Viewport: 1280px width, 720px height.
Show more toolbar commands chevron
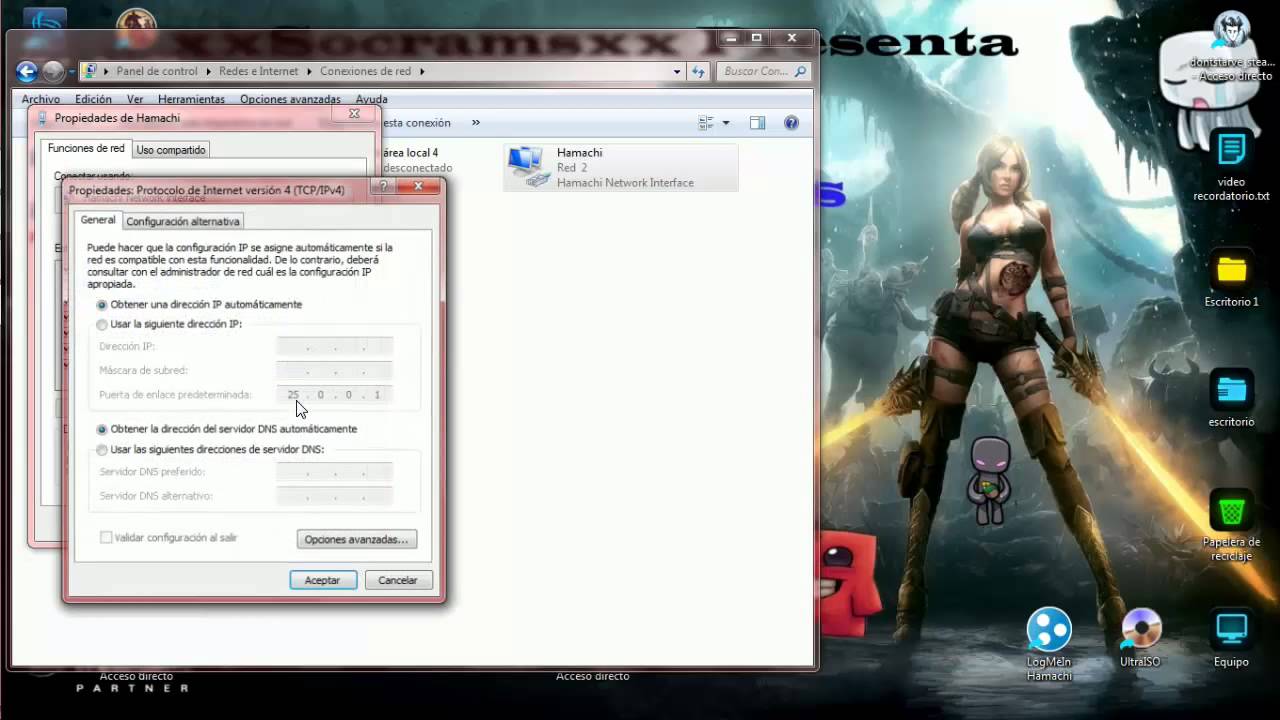click(x=475, y=123)
